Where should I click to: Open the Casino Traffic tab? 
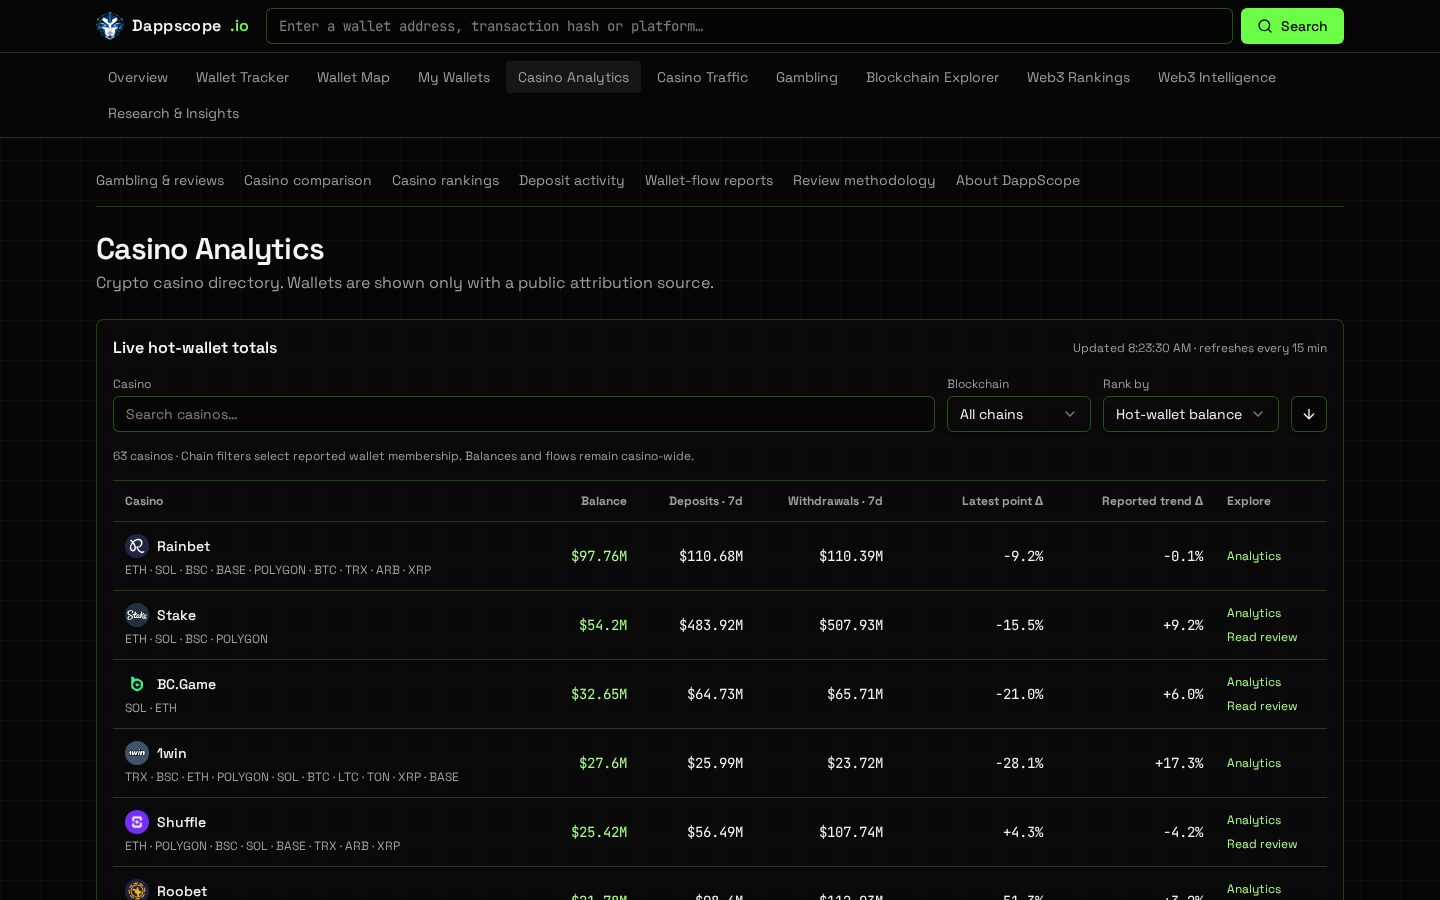[702, 77]
